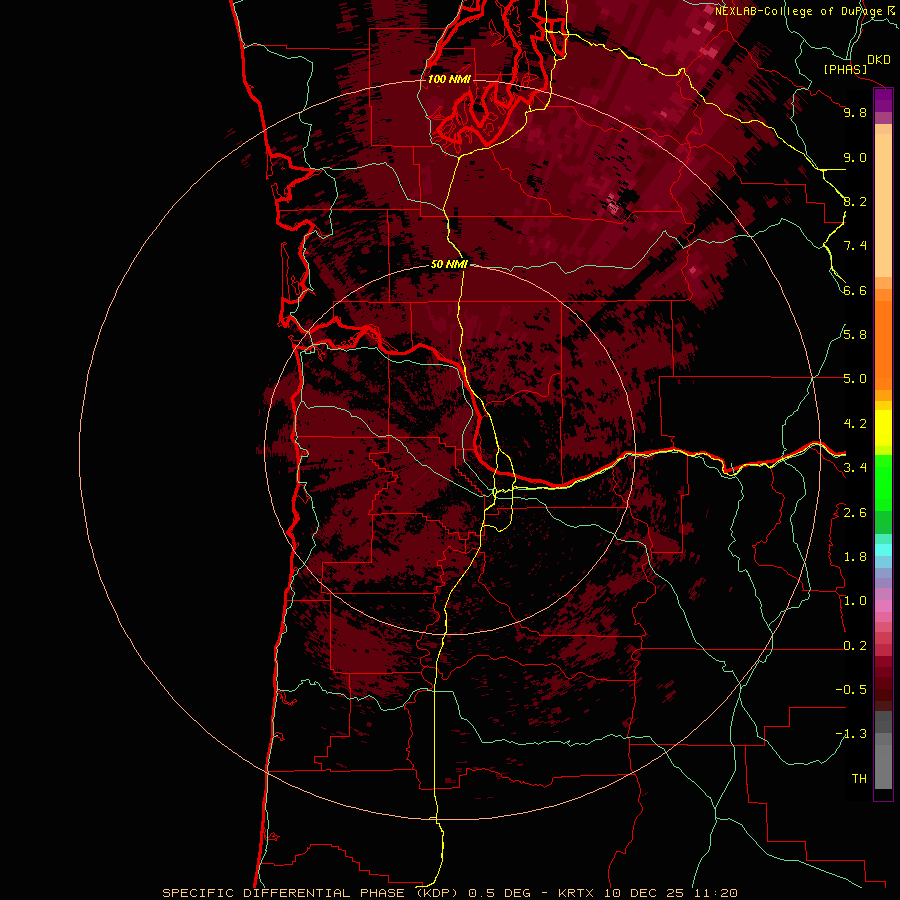Click the 50 NMI range ring label
The width and height of the screenshot is (900, 900).
click(449, 264)
